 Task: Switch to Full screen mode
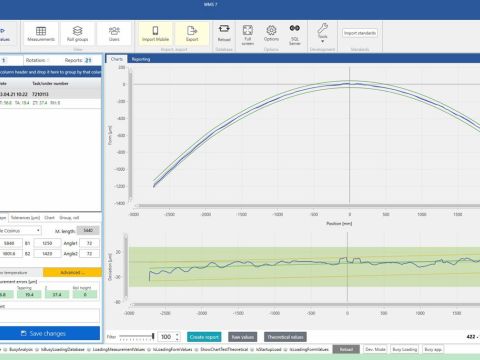pos(248,34)
